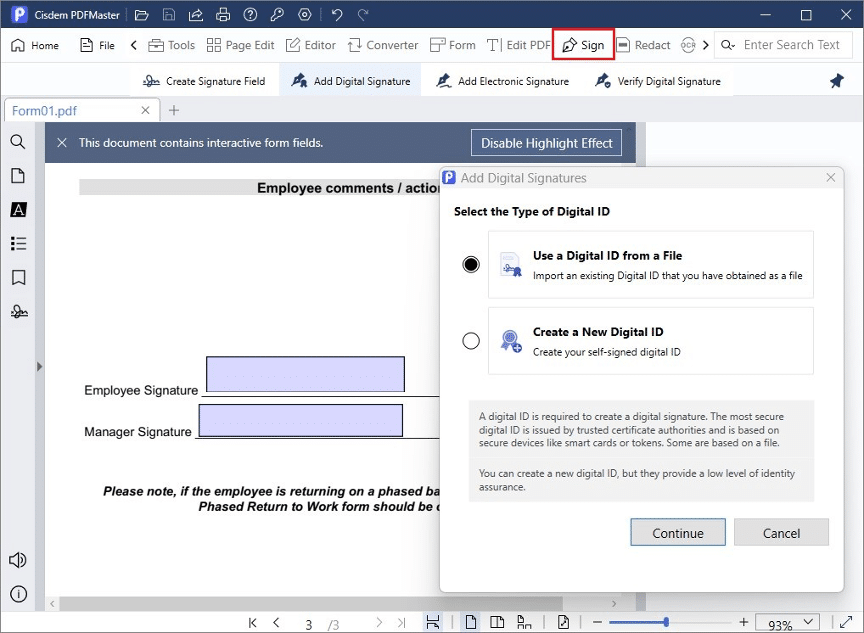Viewport: 864px width, 633px height.
Task: Select the Print icon in the title bar
Action: tap(222, 14)
